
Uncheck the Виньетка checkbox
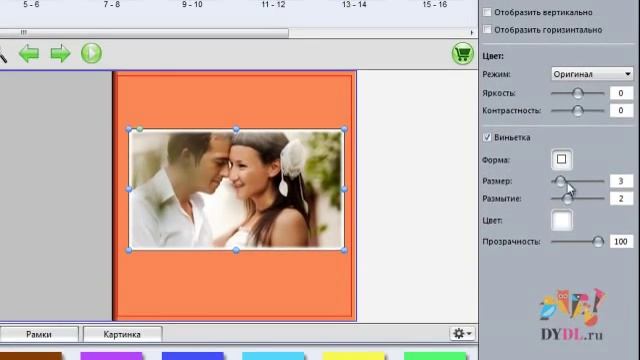point(487,137)
